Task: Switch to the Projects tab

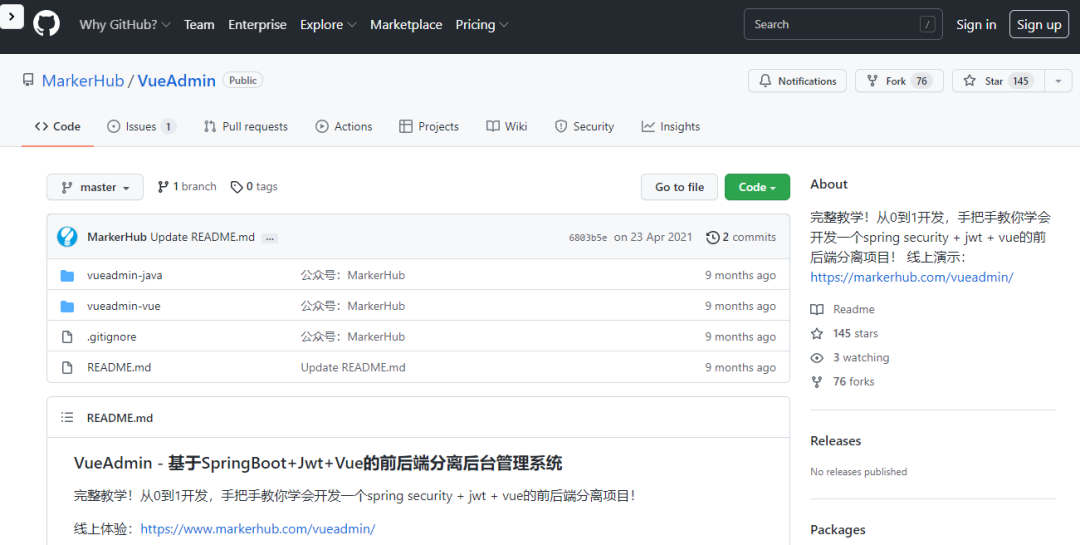Action: click(429, 127)
